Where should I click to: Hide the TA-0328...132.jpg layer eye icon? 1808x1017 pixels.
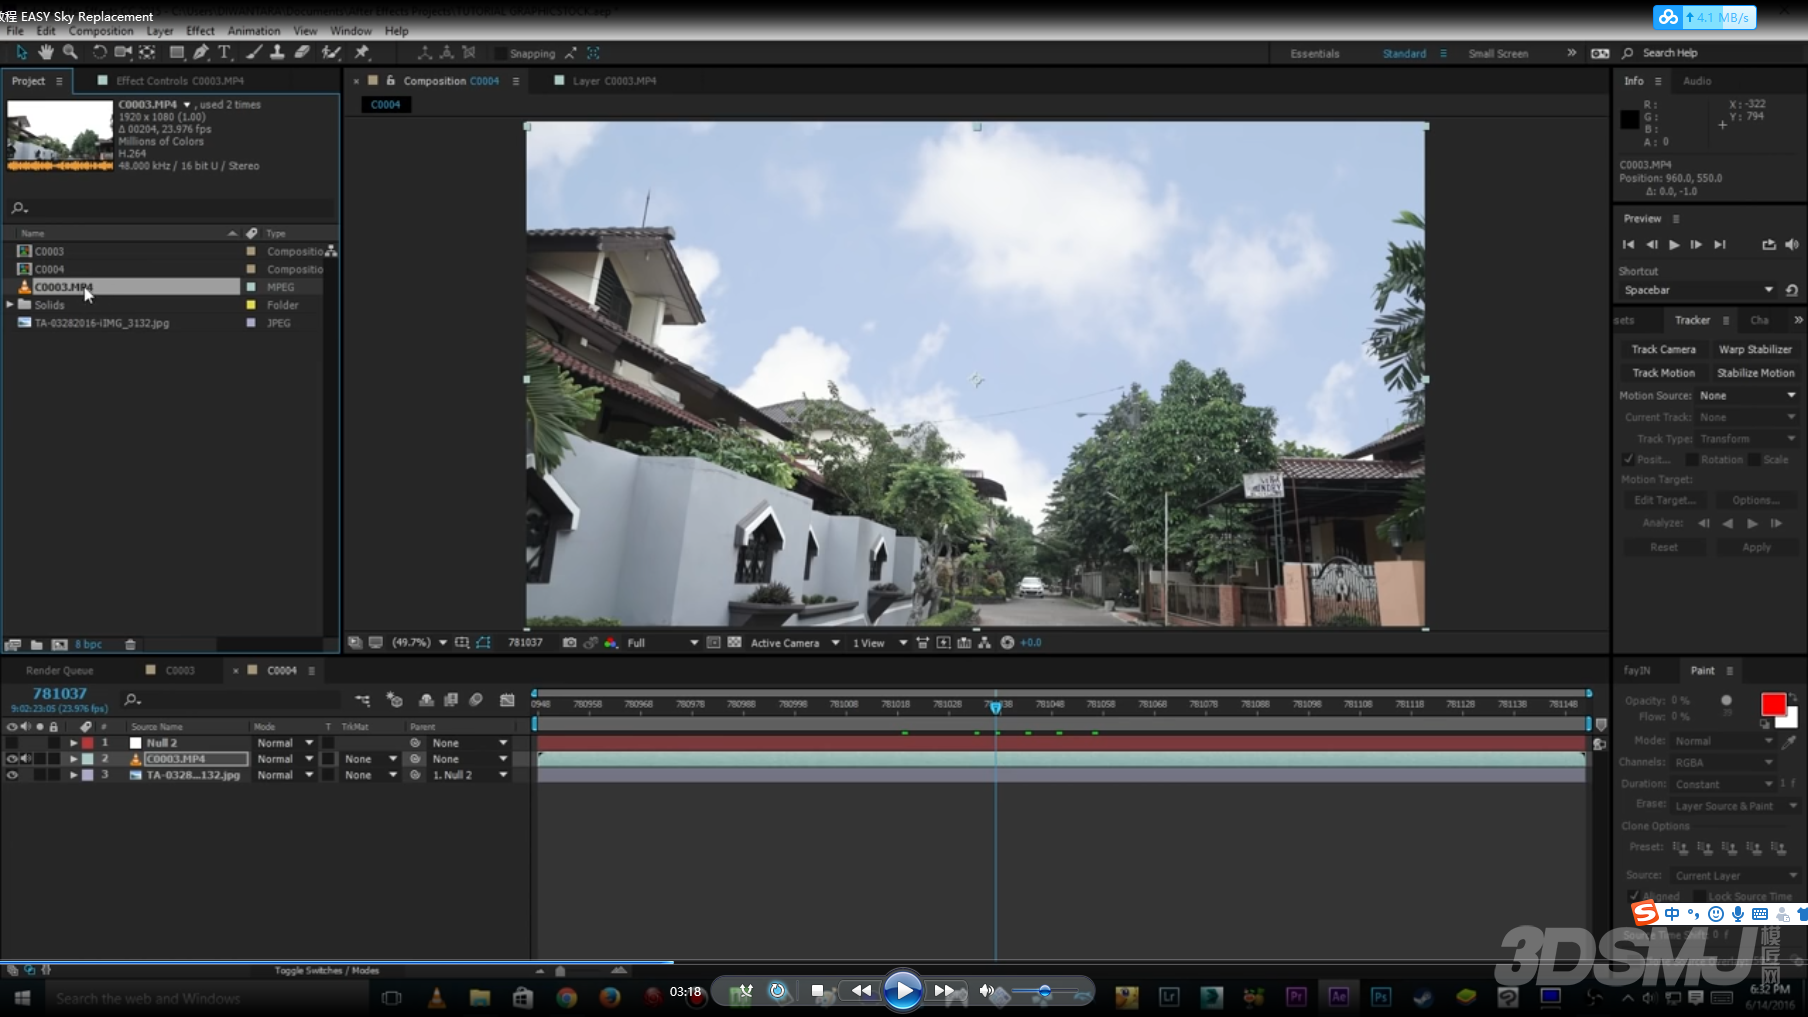pos(12,775)
